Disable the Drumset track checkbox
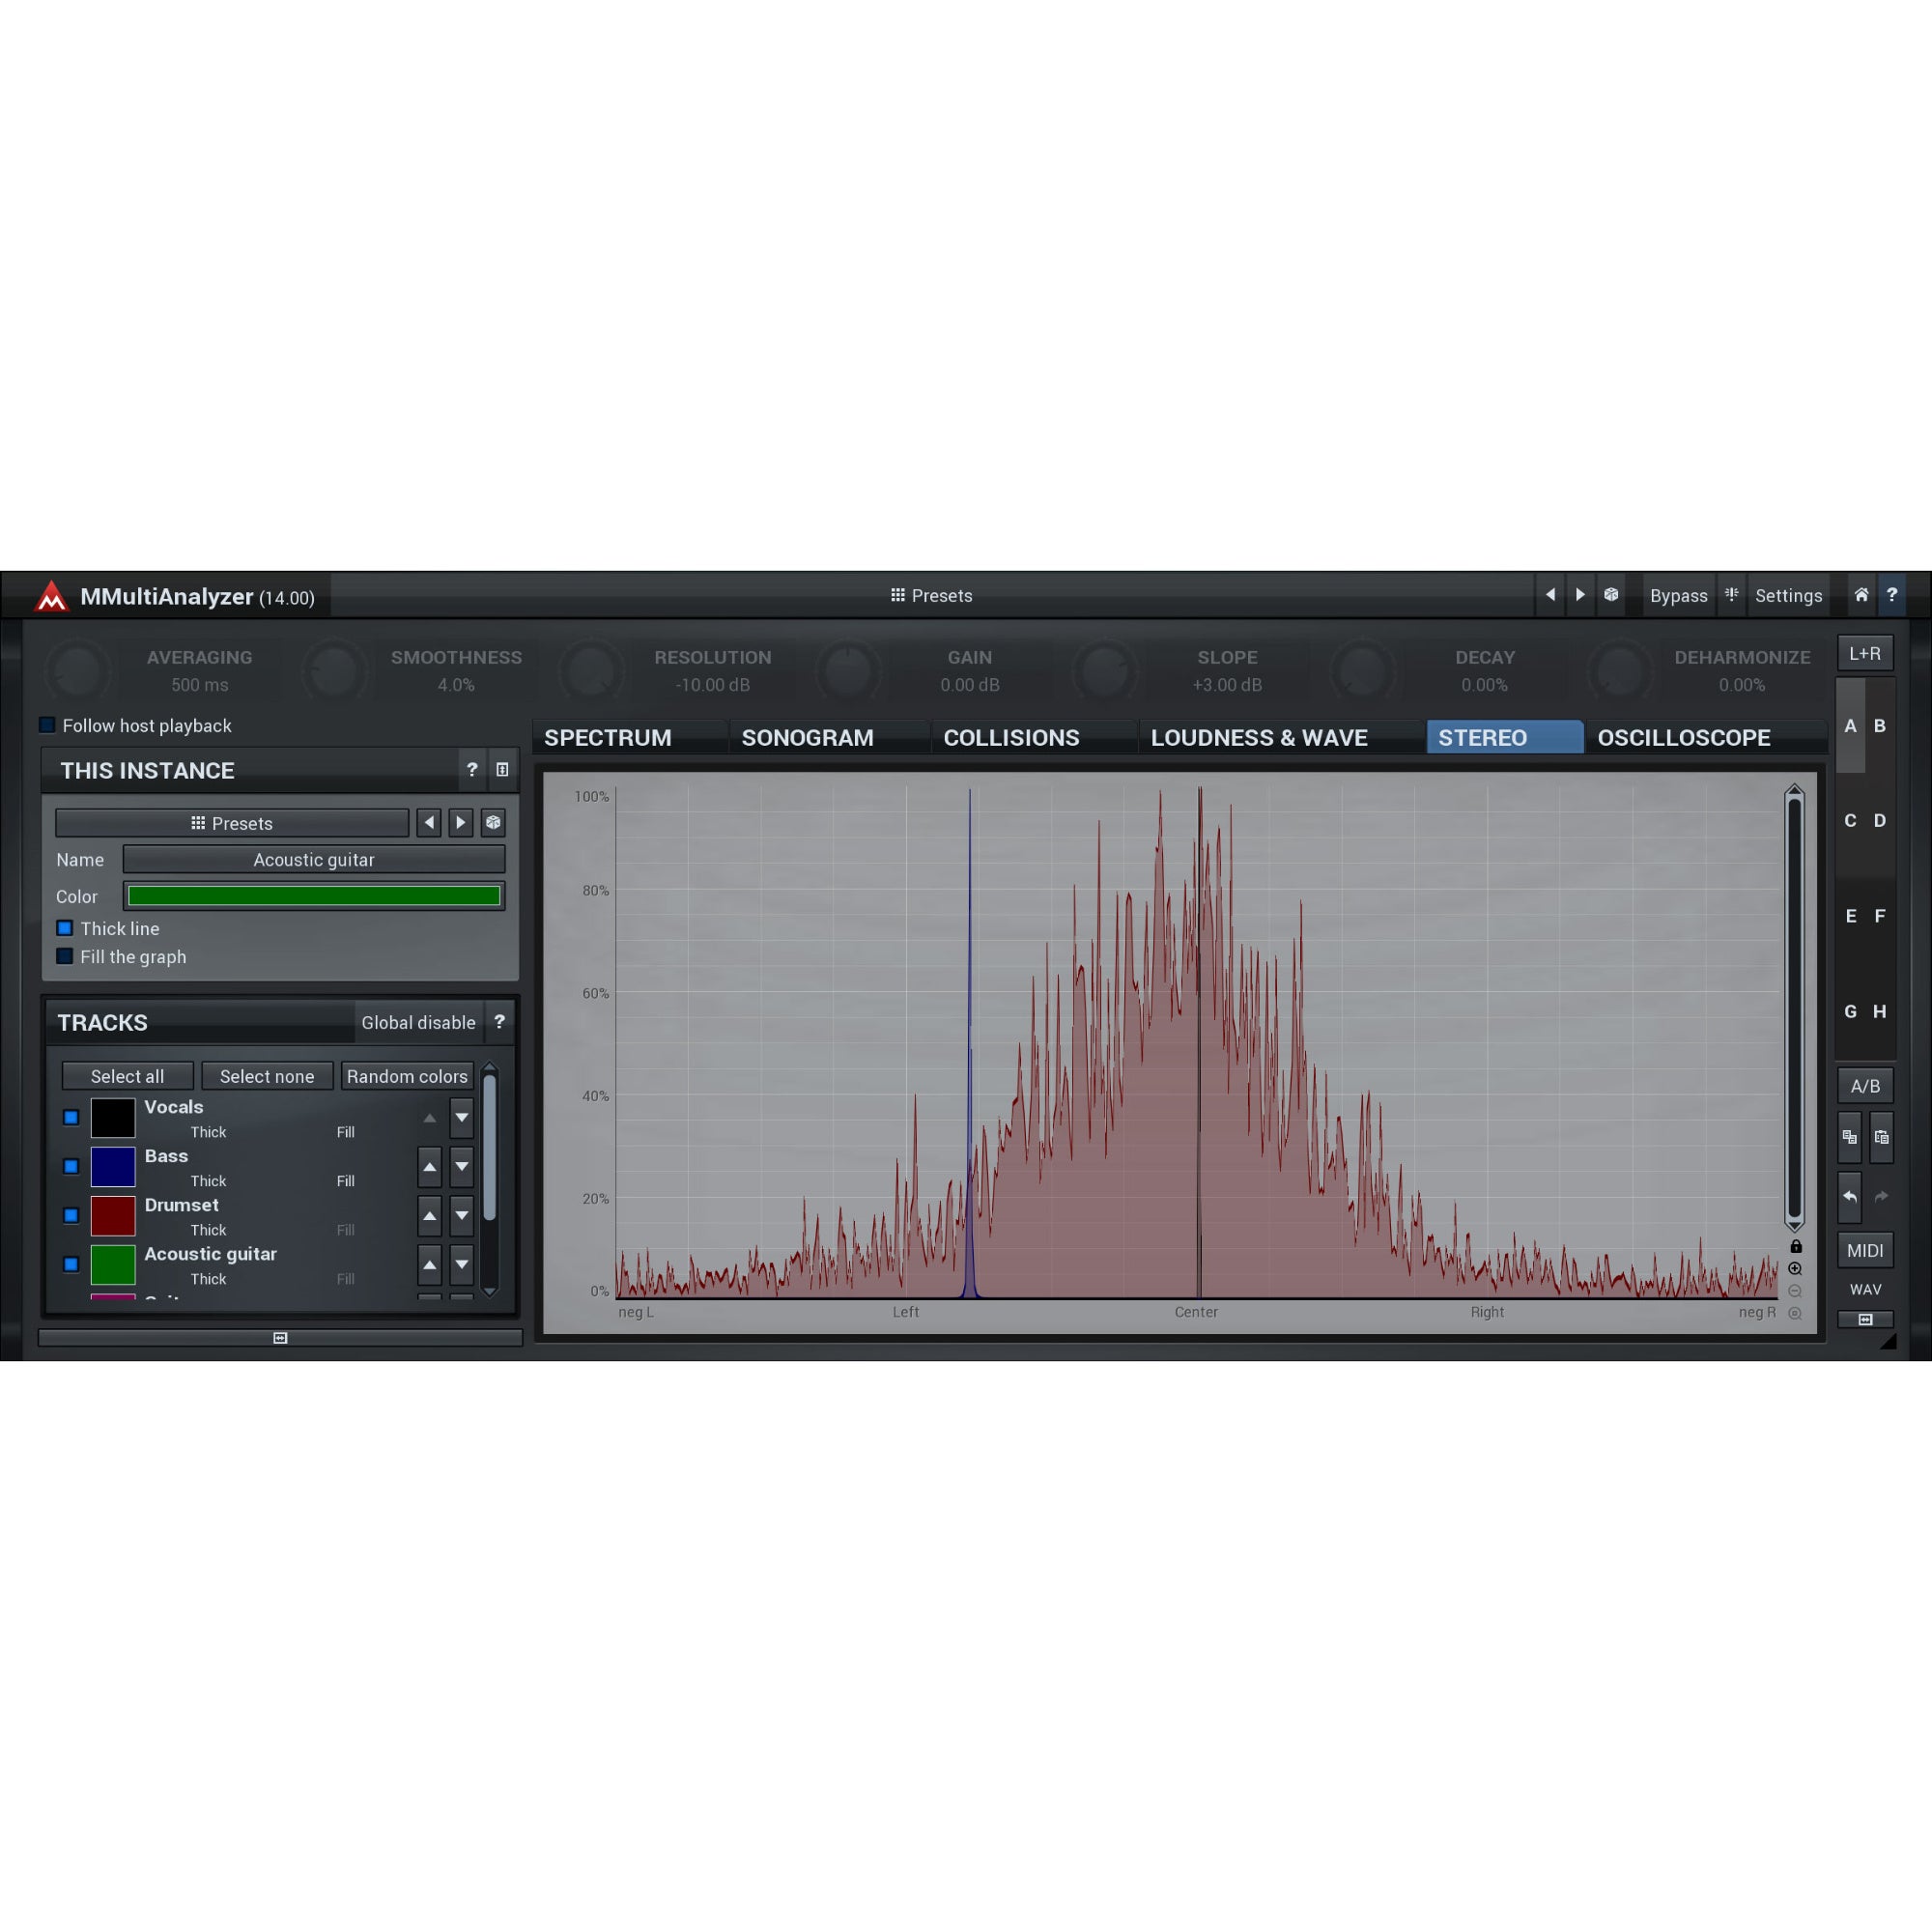 pyautogui.click(x=71, y=1215)
